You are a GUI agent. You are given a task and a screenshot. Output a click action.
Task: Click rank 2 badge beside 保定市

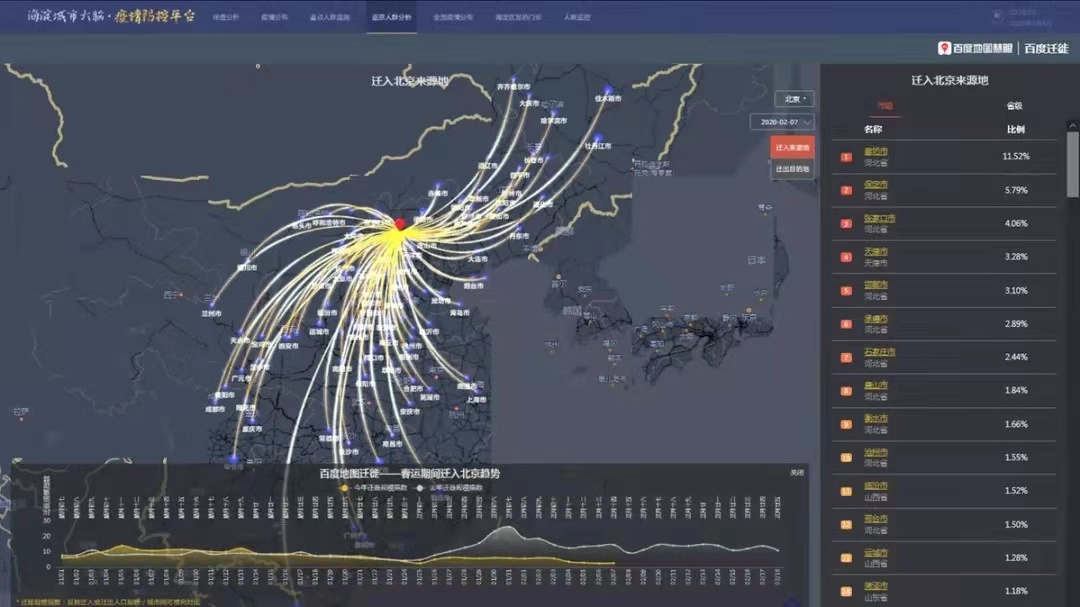pos(846,190)
